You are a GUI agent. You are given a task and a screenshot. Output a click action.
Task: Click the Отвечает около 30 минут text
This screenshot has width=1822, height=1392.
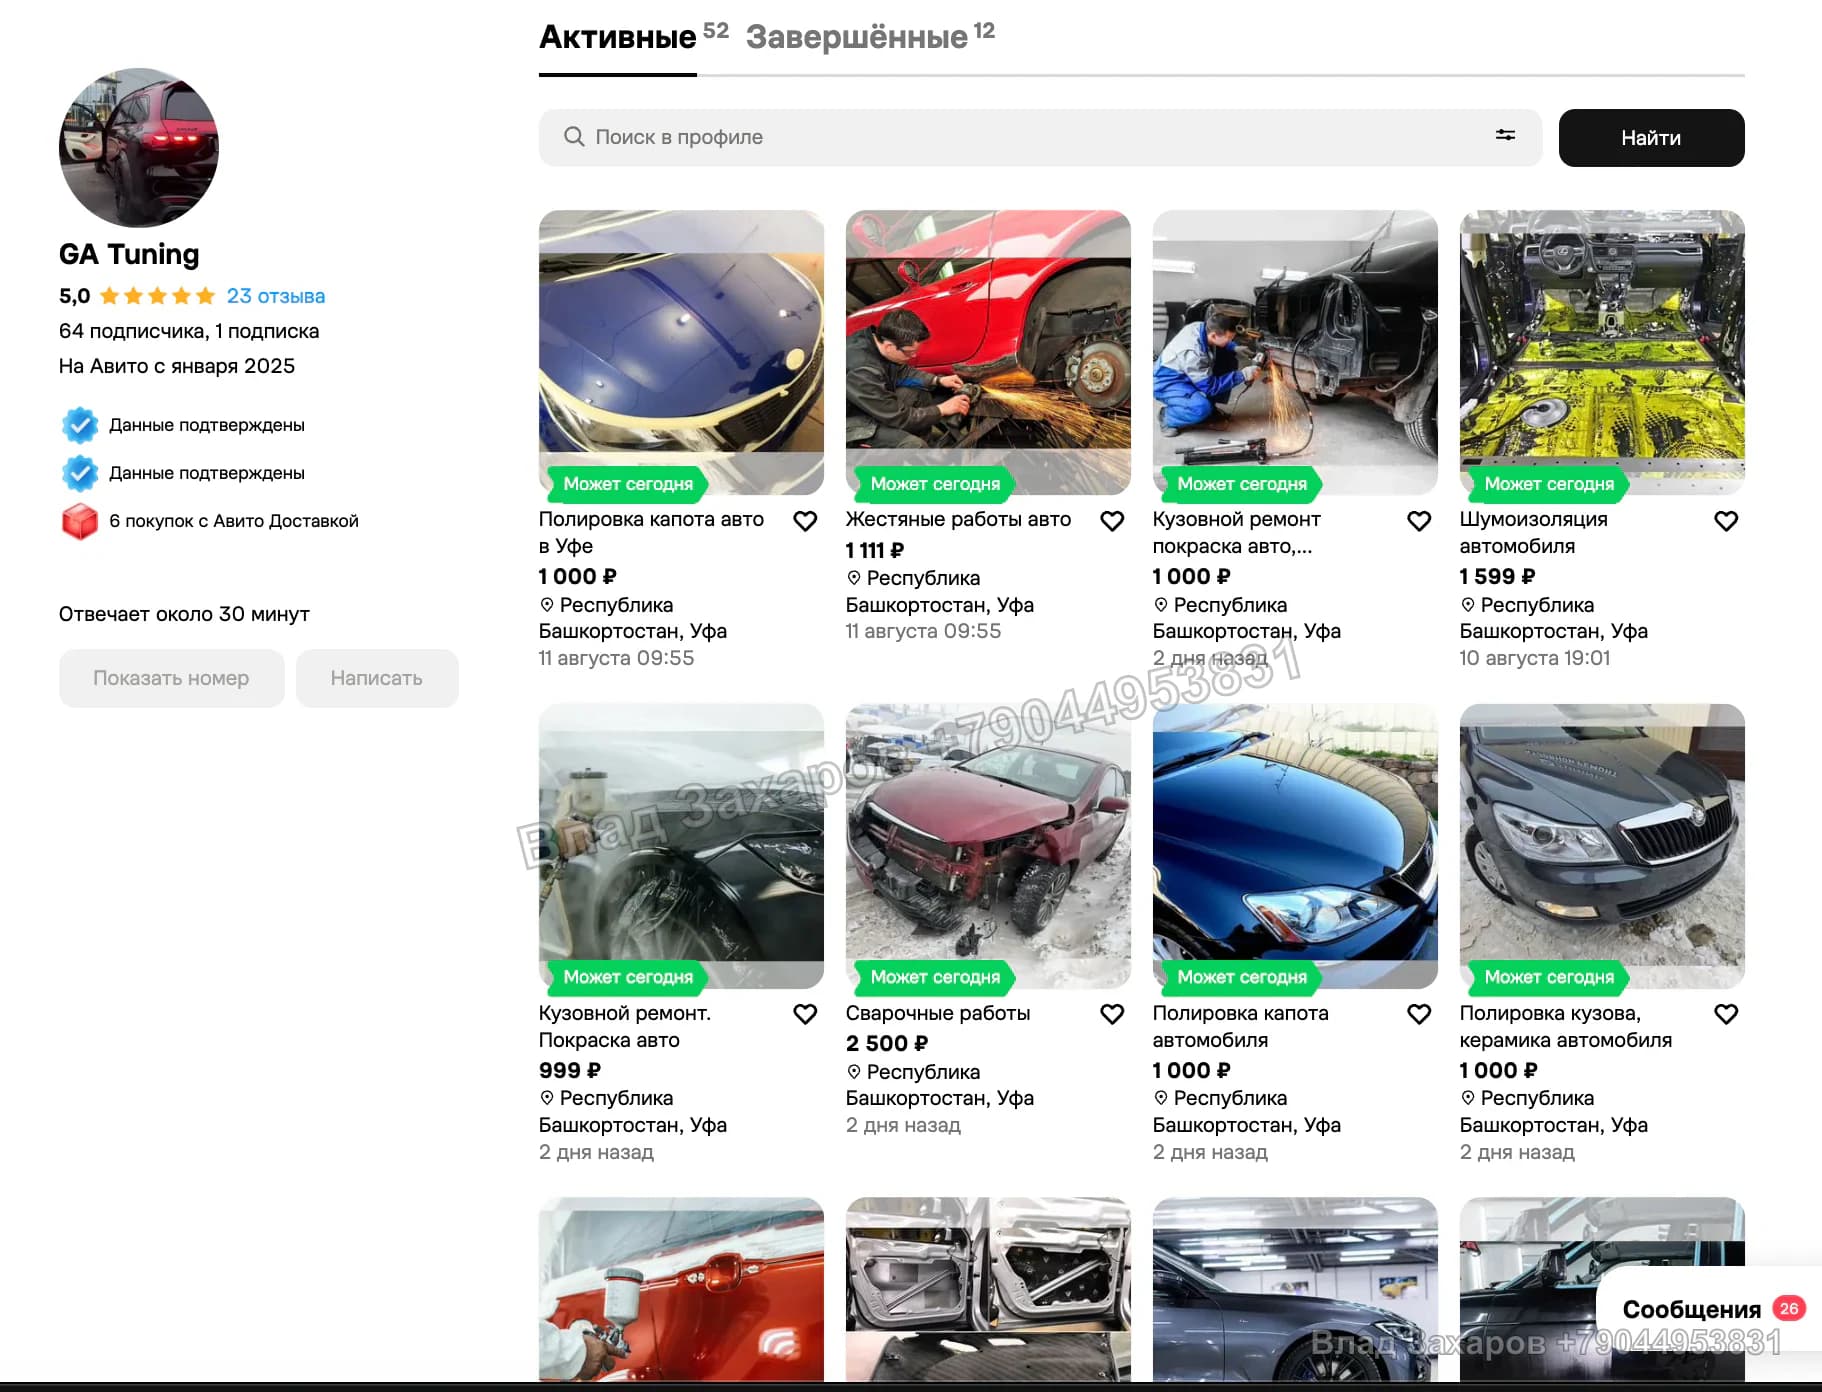pyautogui.click(x=184, y=614)
